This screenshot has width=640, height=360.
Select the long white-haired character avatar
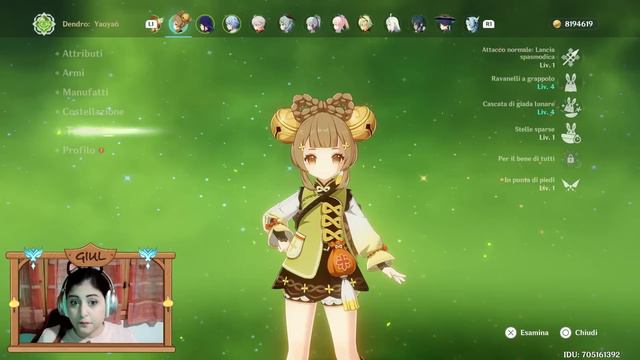[x=392, y=24]
